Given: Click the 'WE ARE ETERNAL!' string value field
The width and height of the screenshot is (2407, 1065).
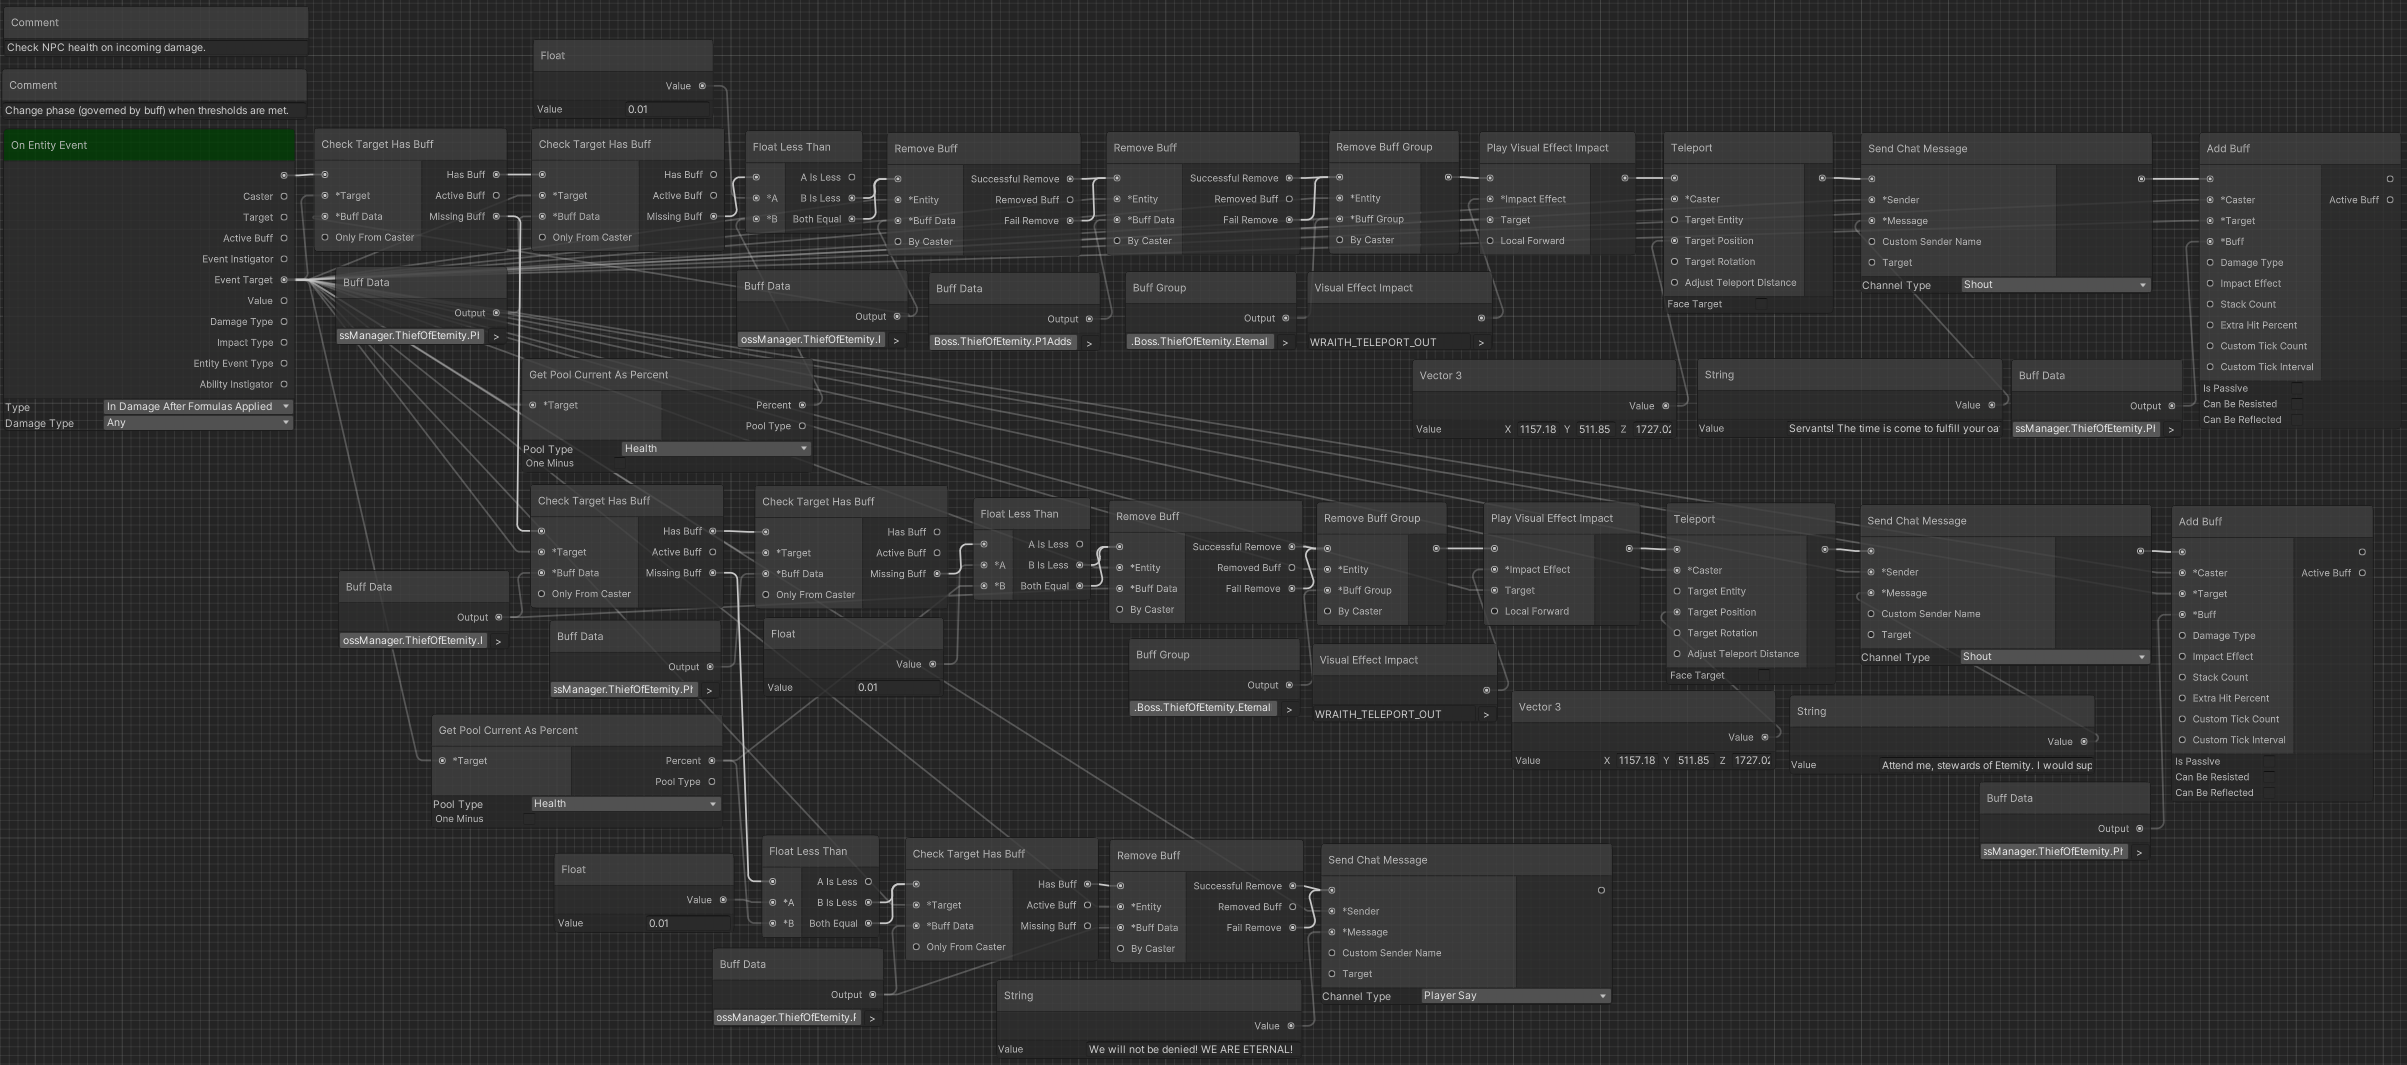Looking at the screenshot, I should point(1189,1049).
